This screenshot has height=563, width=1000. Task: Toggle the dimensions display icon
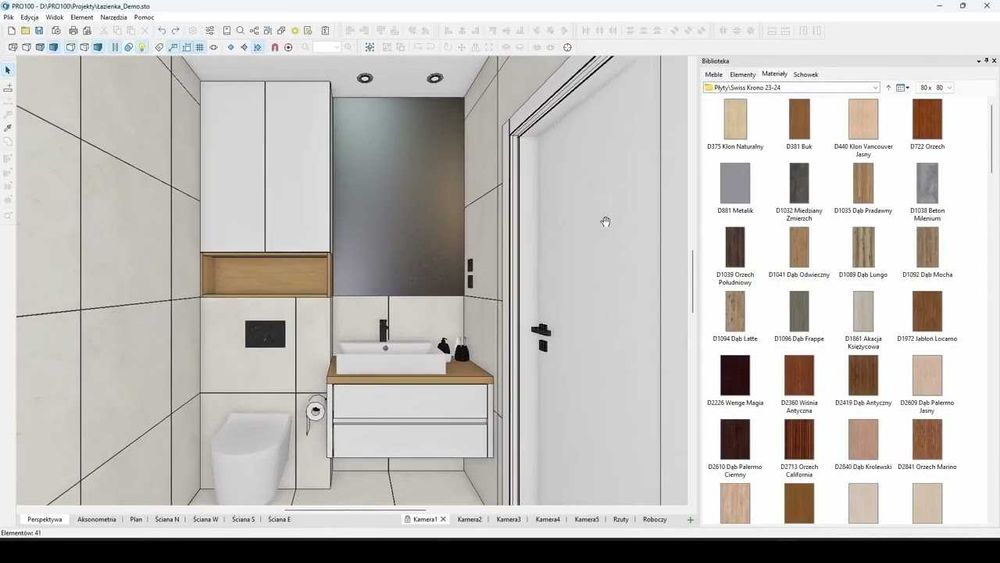tap(187, 47)
